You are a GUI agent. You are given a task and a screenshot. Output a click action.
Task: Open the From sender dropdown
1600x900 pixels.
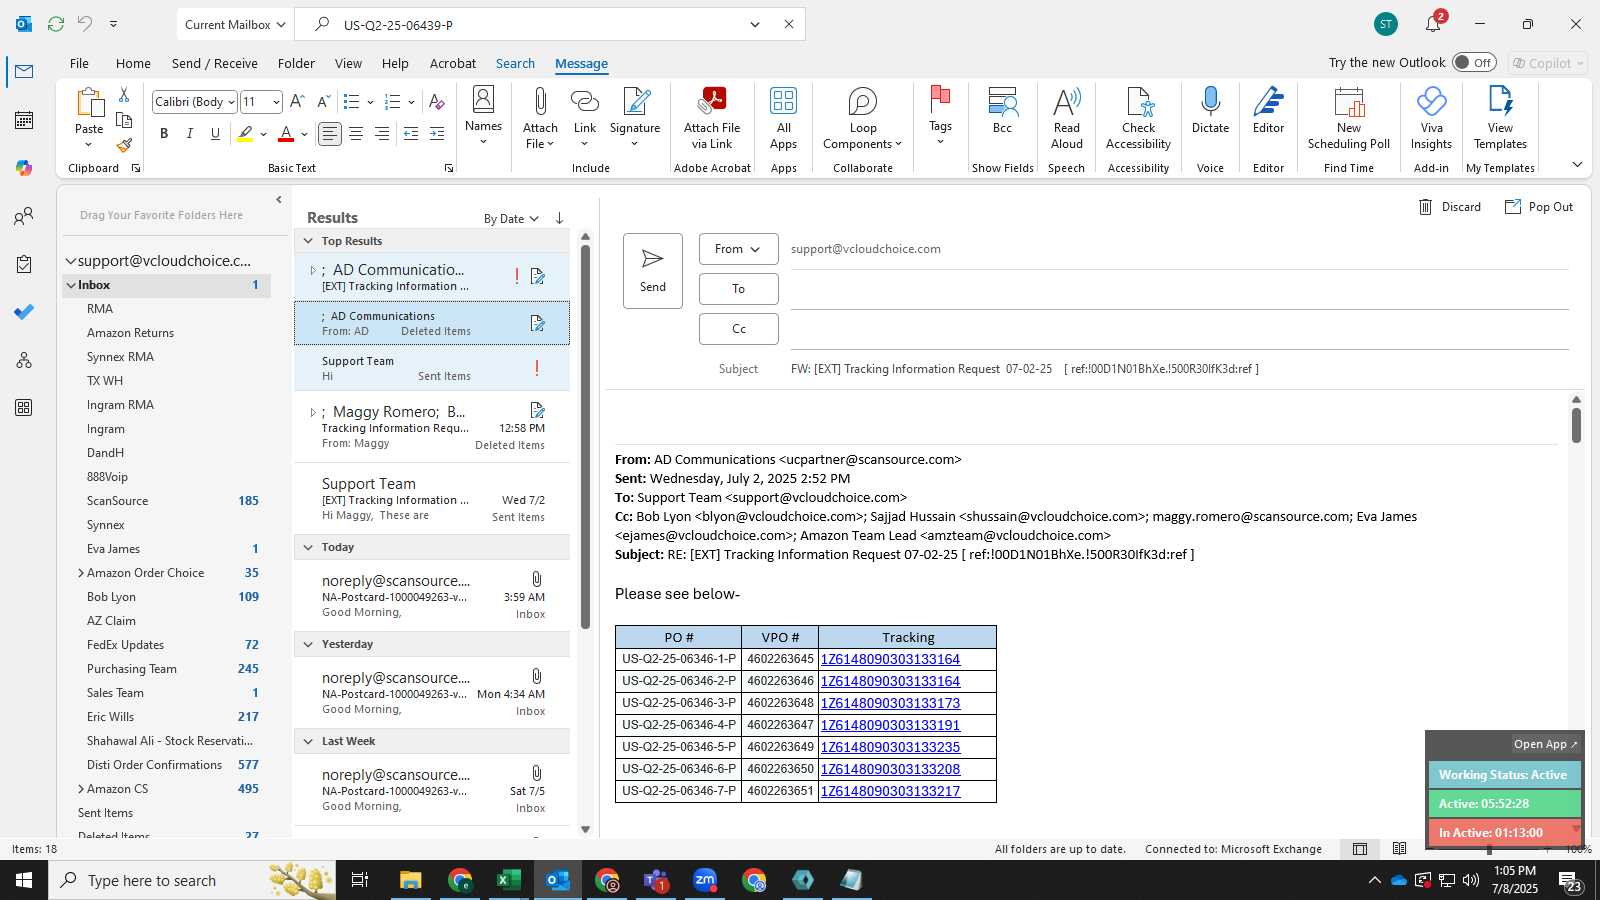pos(738,249)
